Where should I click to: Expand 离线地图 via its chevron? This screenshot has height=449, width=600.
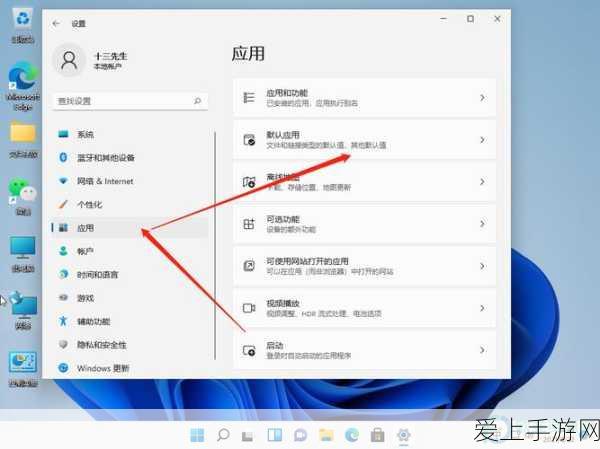click(482, 182)
